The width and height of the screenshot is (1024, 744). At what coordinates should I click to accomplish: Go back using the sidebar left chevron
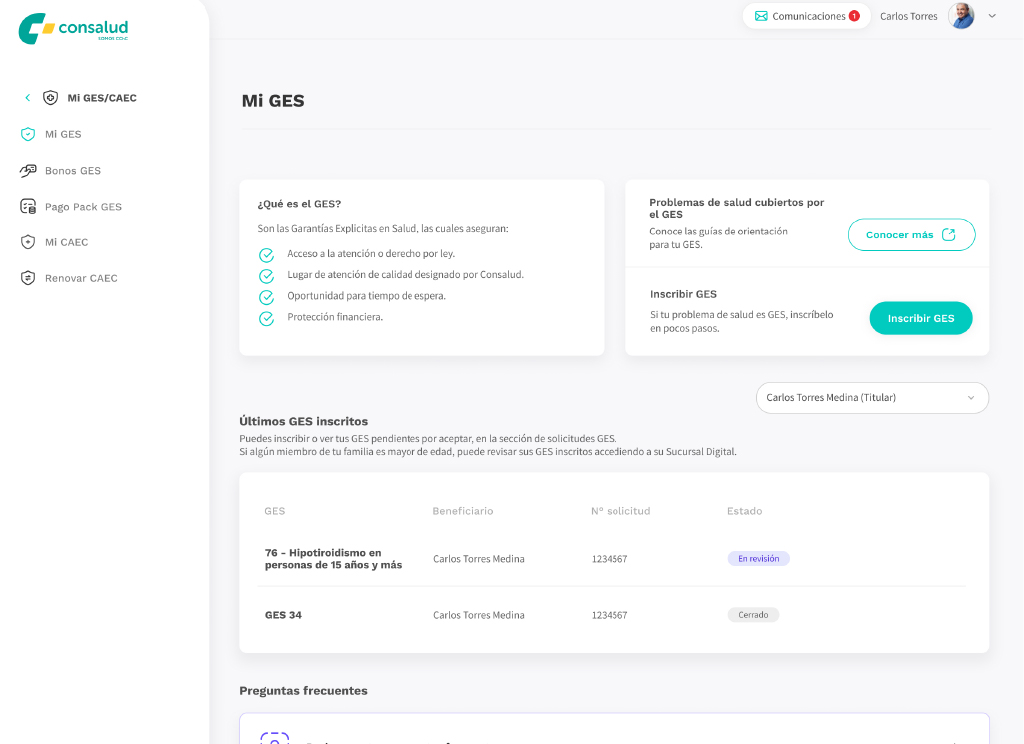[x=27, y=98]
